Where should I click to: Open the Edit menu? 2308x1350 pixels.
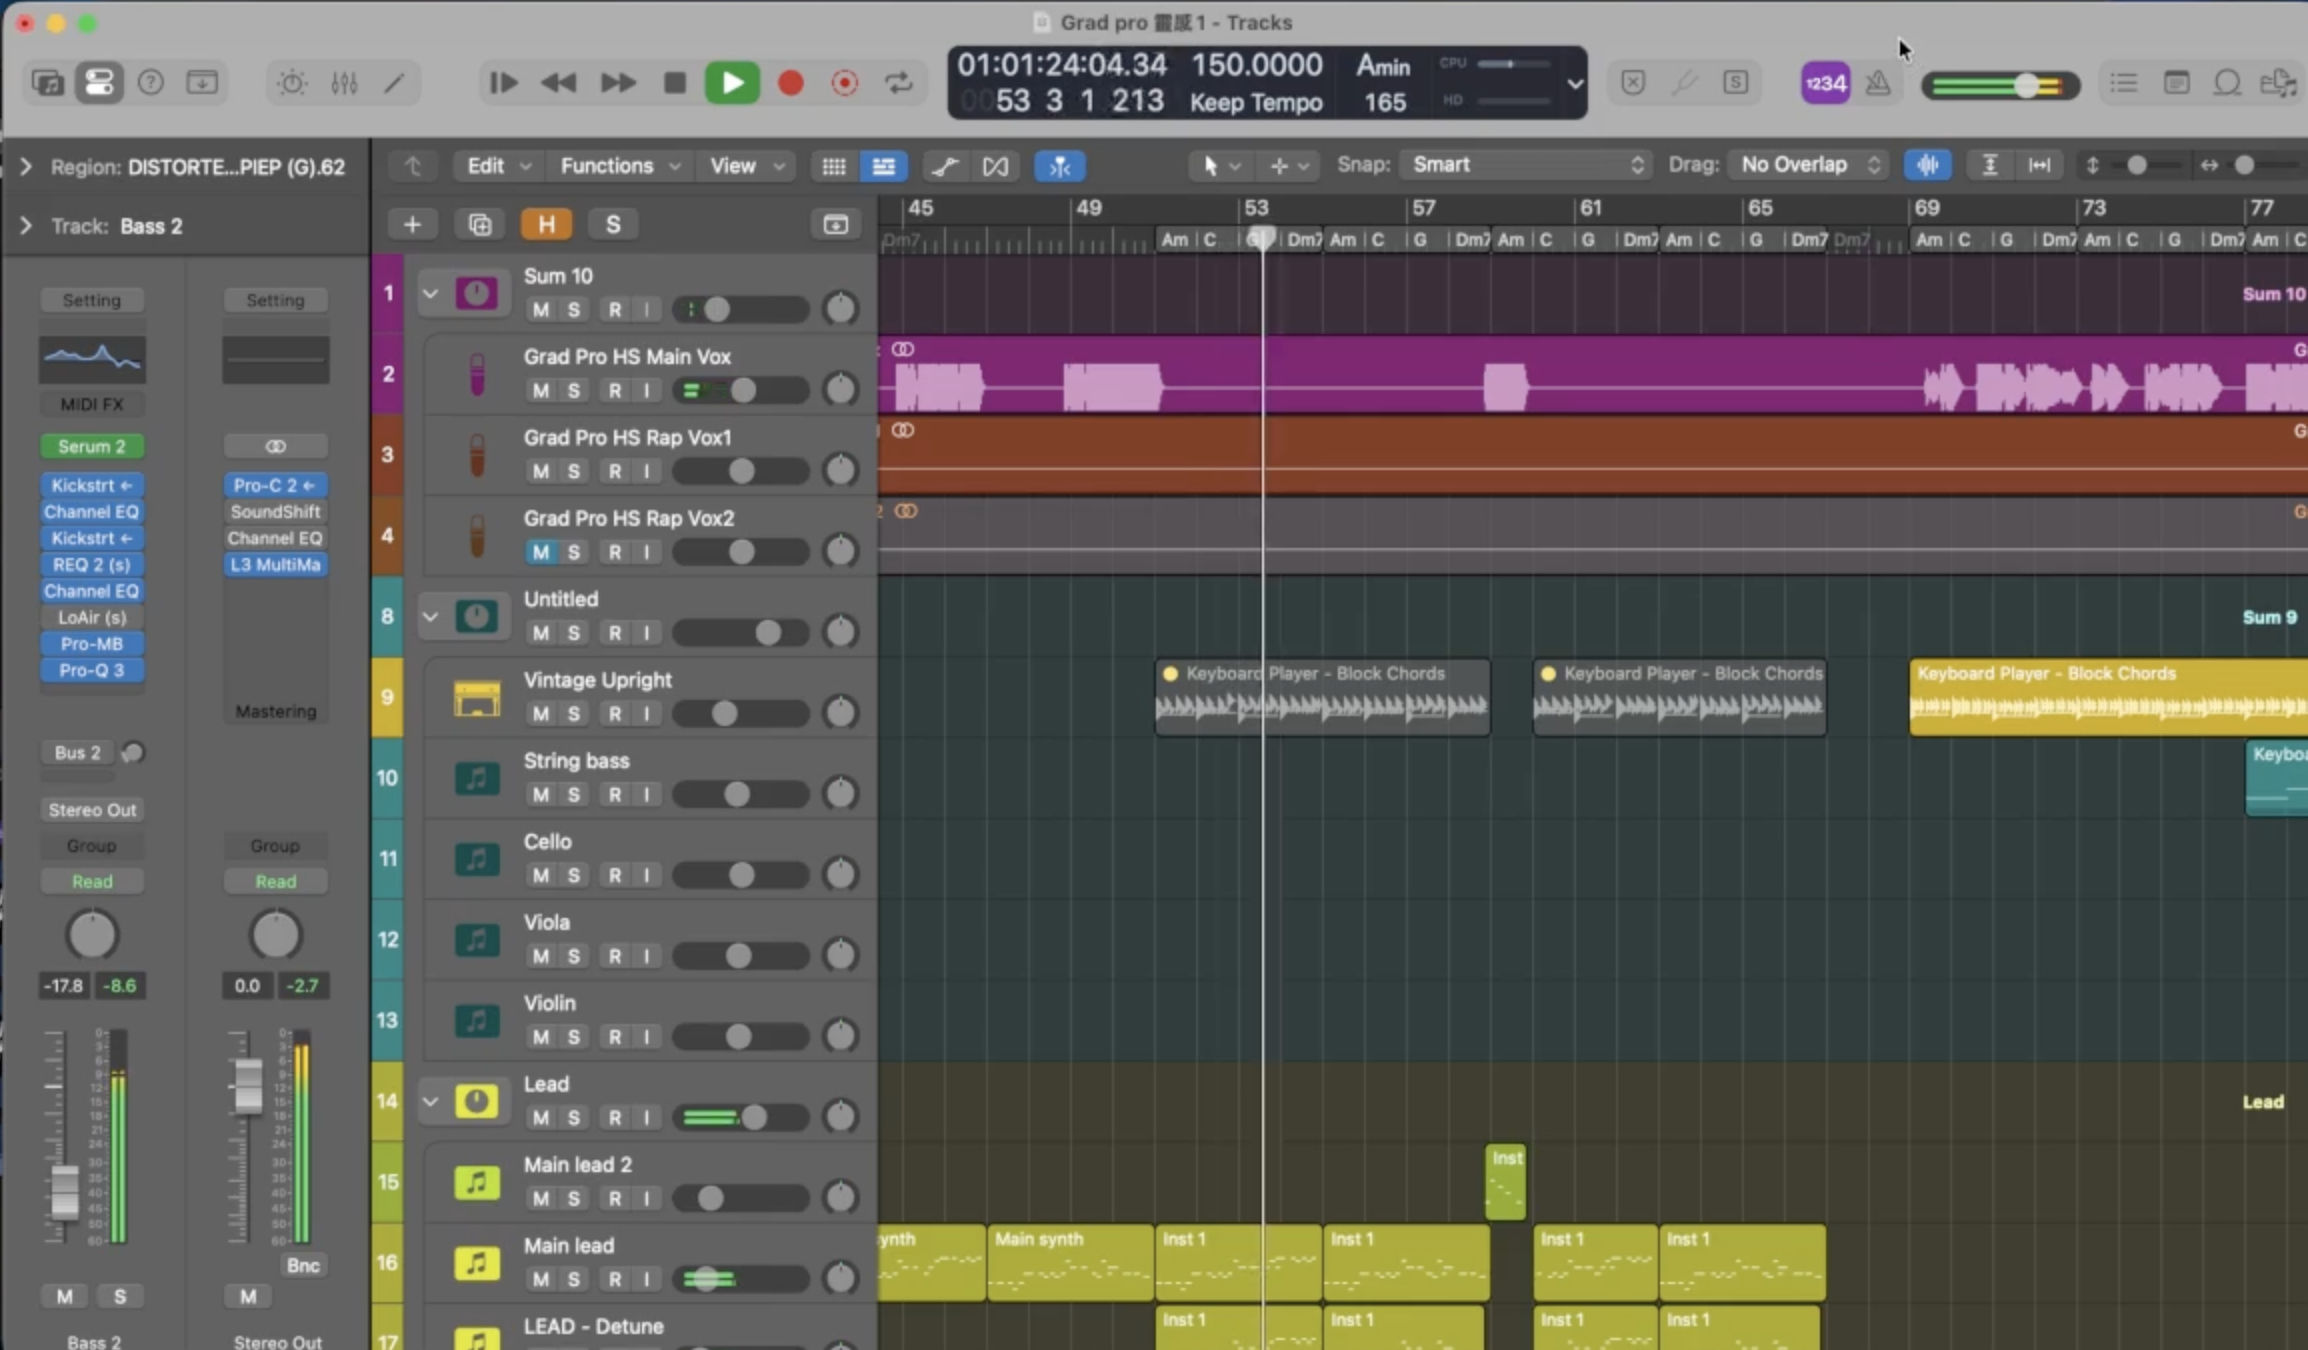point(498,166)
